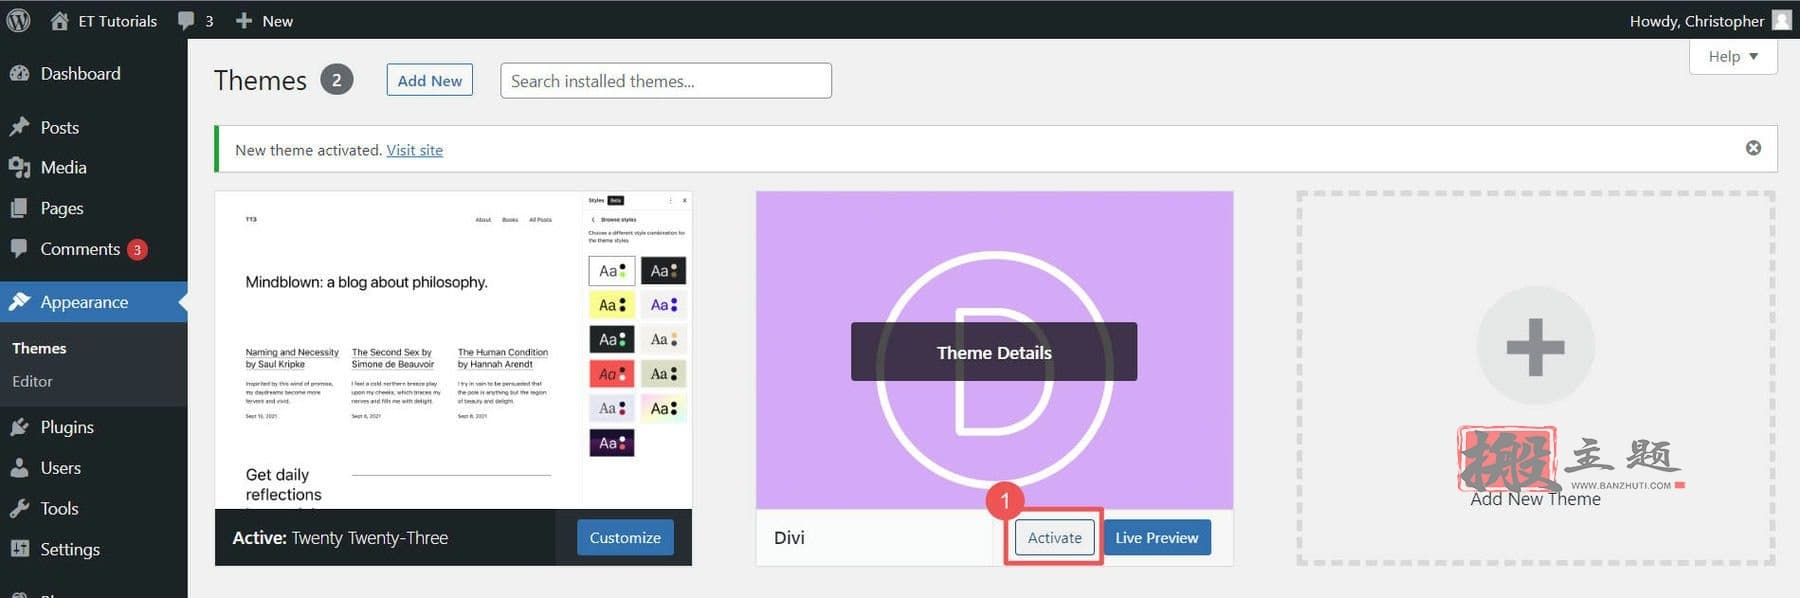Viewport: 1800px width, 598px height.
Task: Open Pages menu item
Action: point(61,208)
